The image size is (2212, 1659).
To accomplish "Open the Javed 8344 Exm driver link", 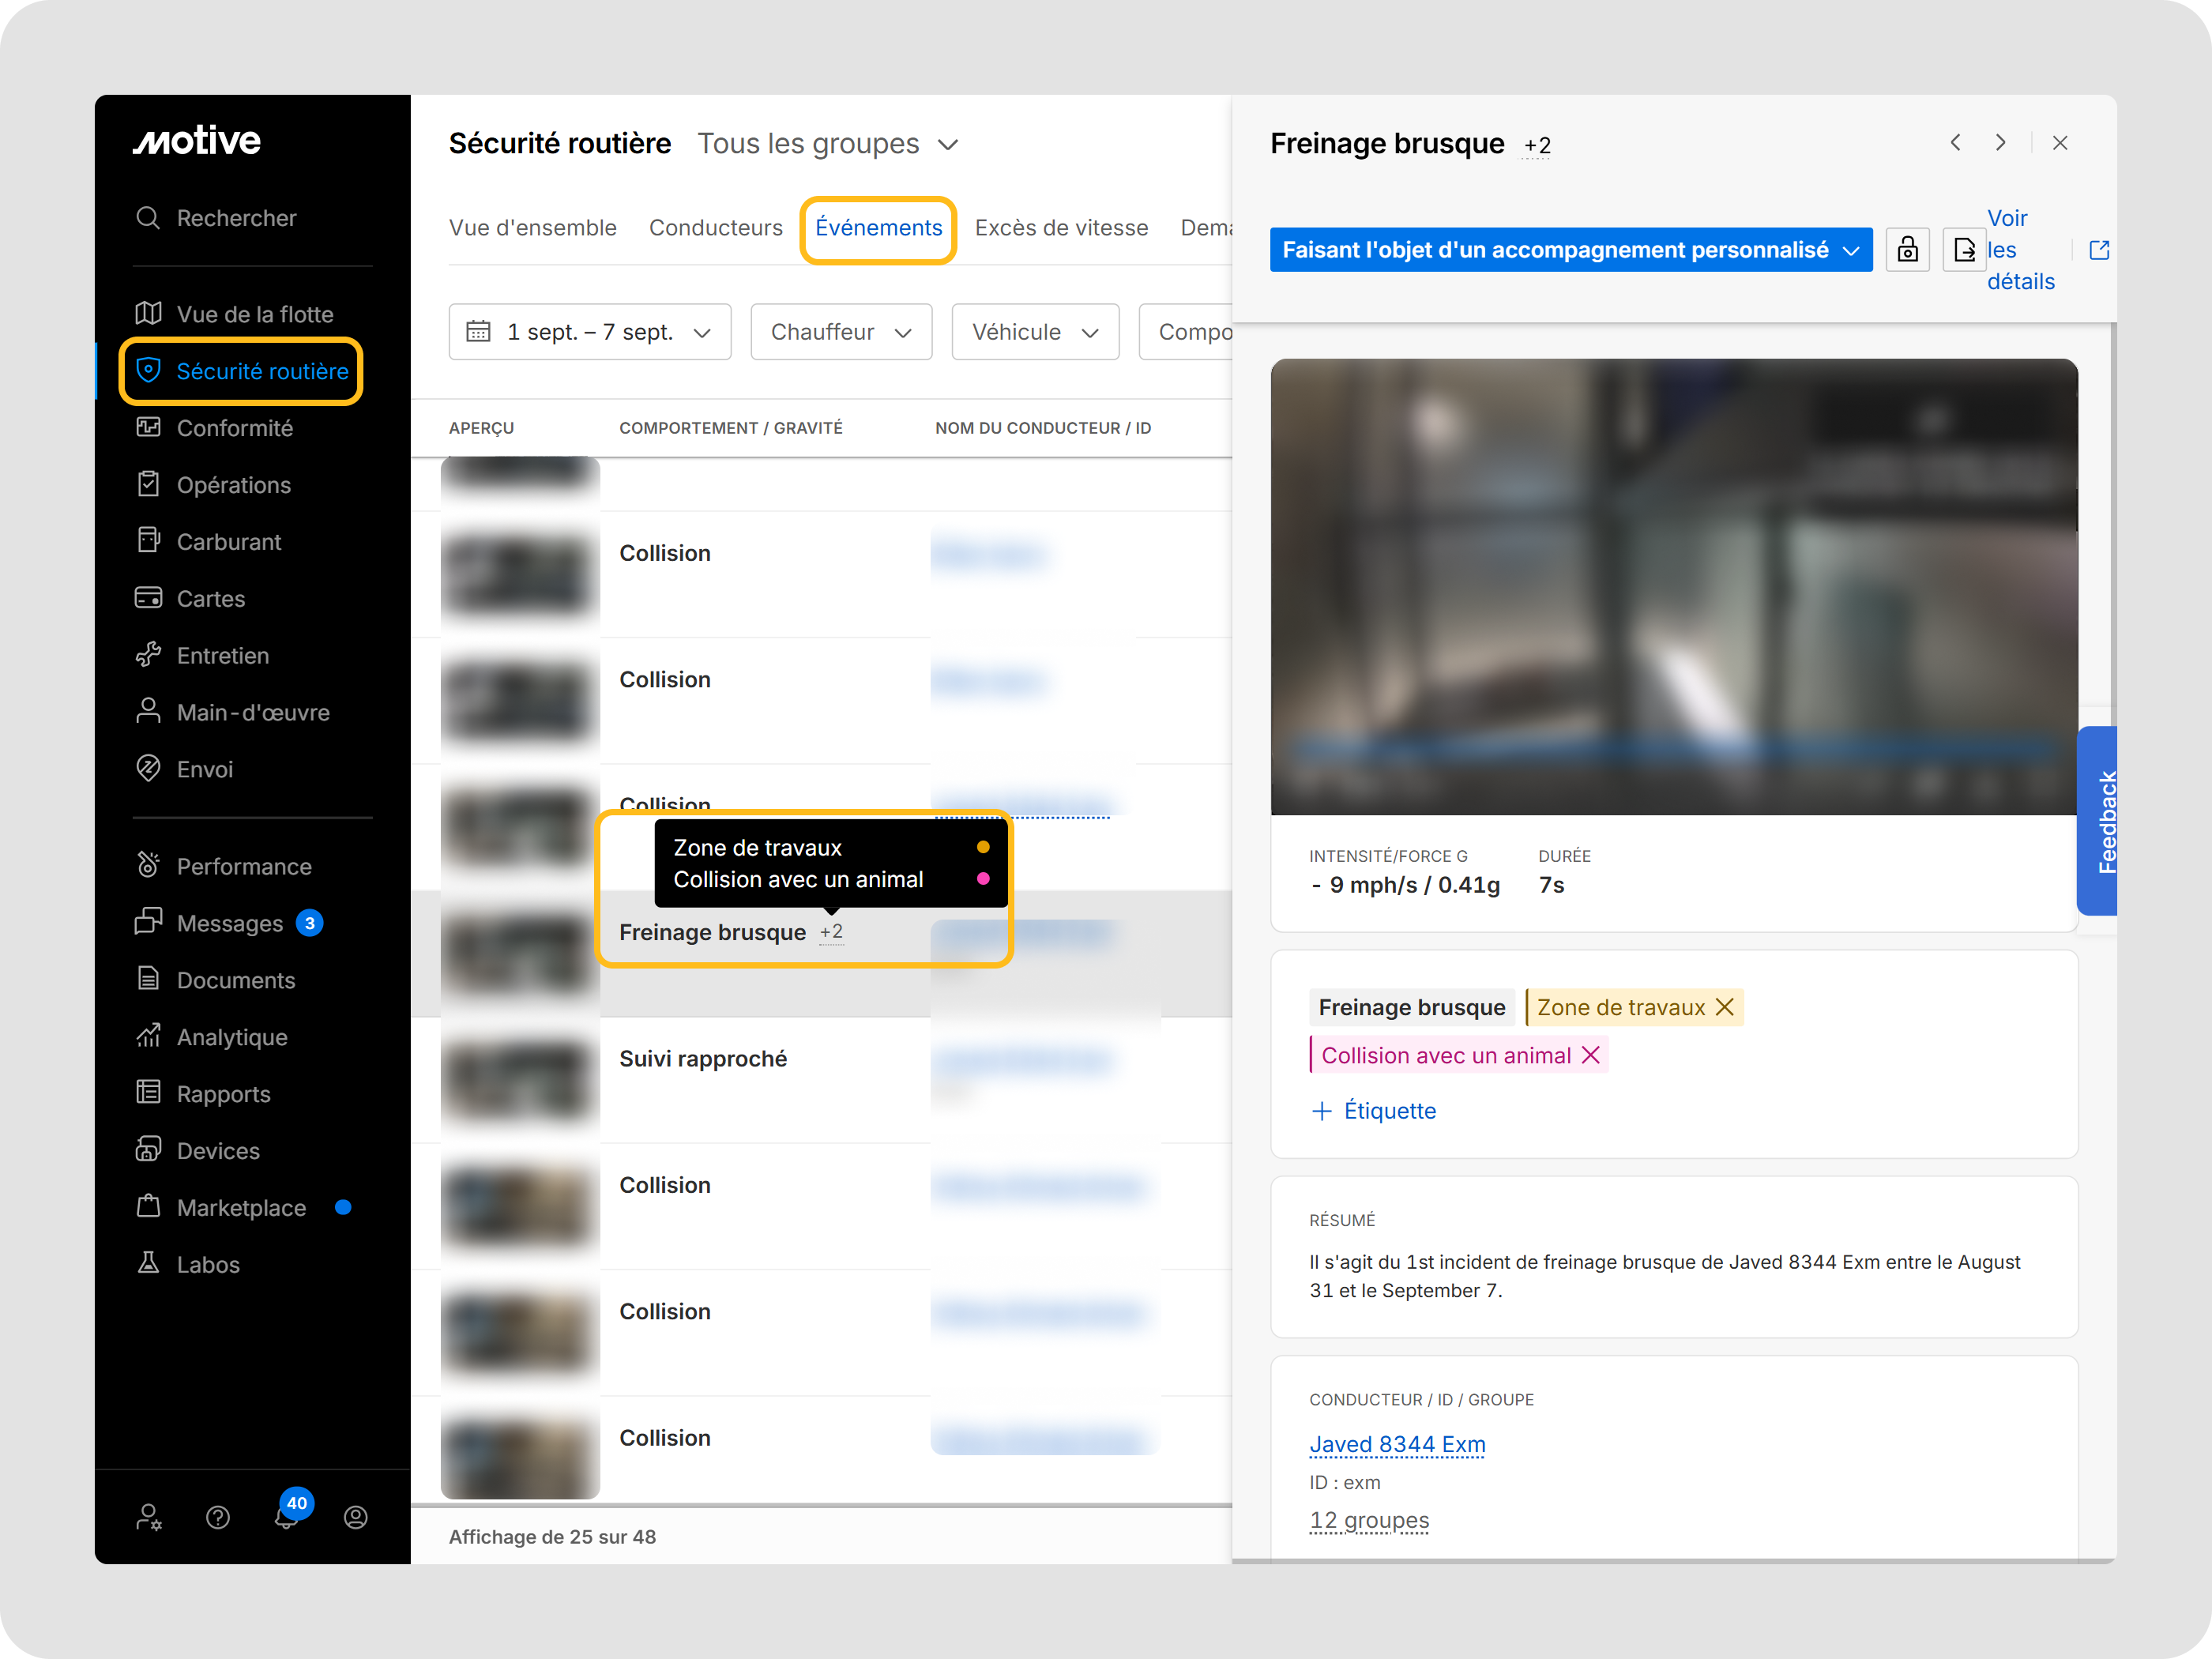I will (x=1397, y=1444).
